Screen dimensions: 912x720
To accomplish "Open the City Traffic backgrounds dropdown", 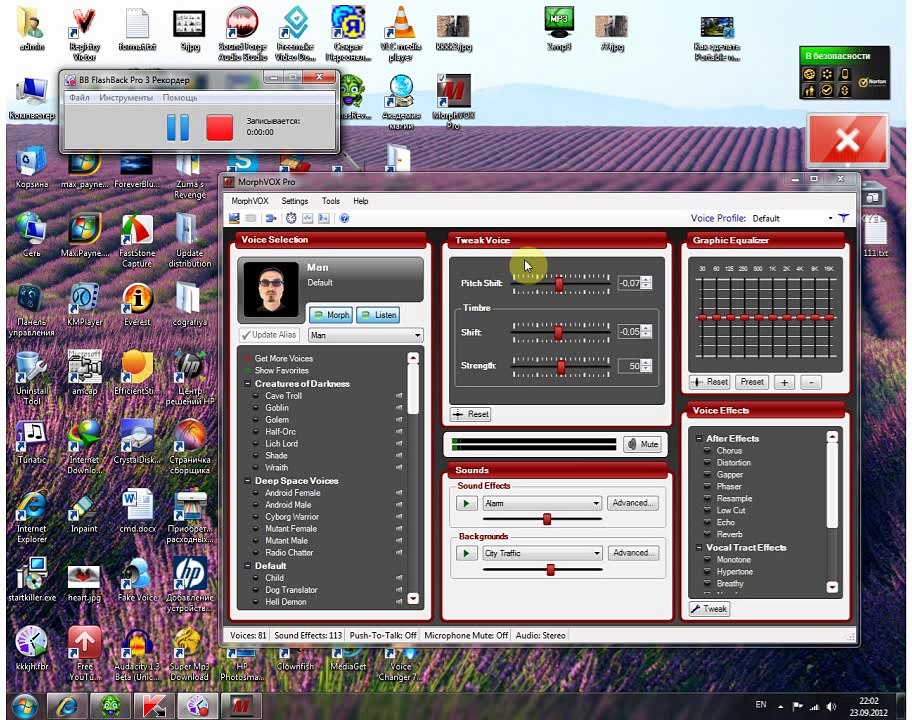I will point(596,553).
